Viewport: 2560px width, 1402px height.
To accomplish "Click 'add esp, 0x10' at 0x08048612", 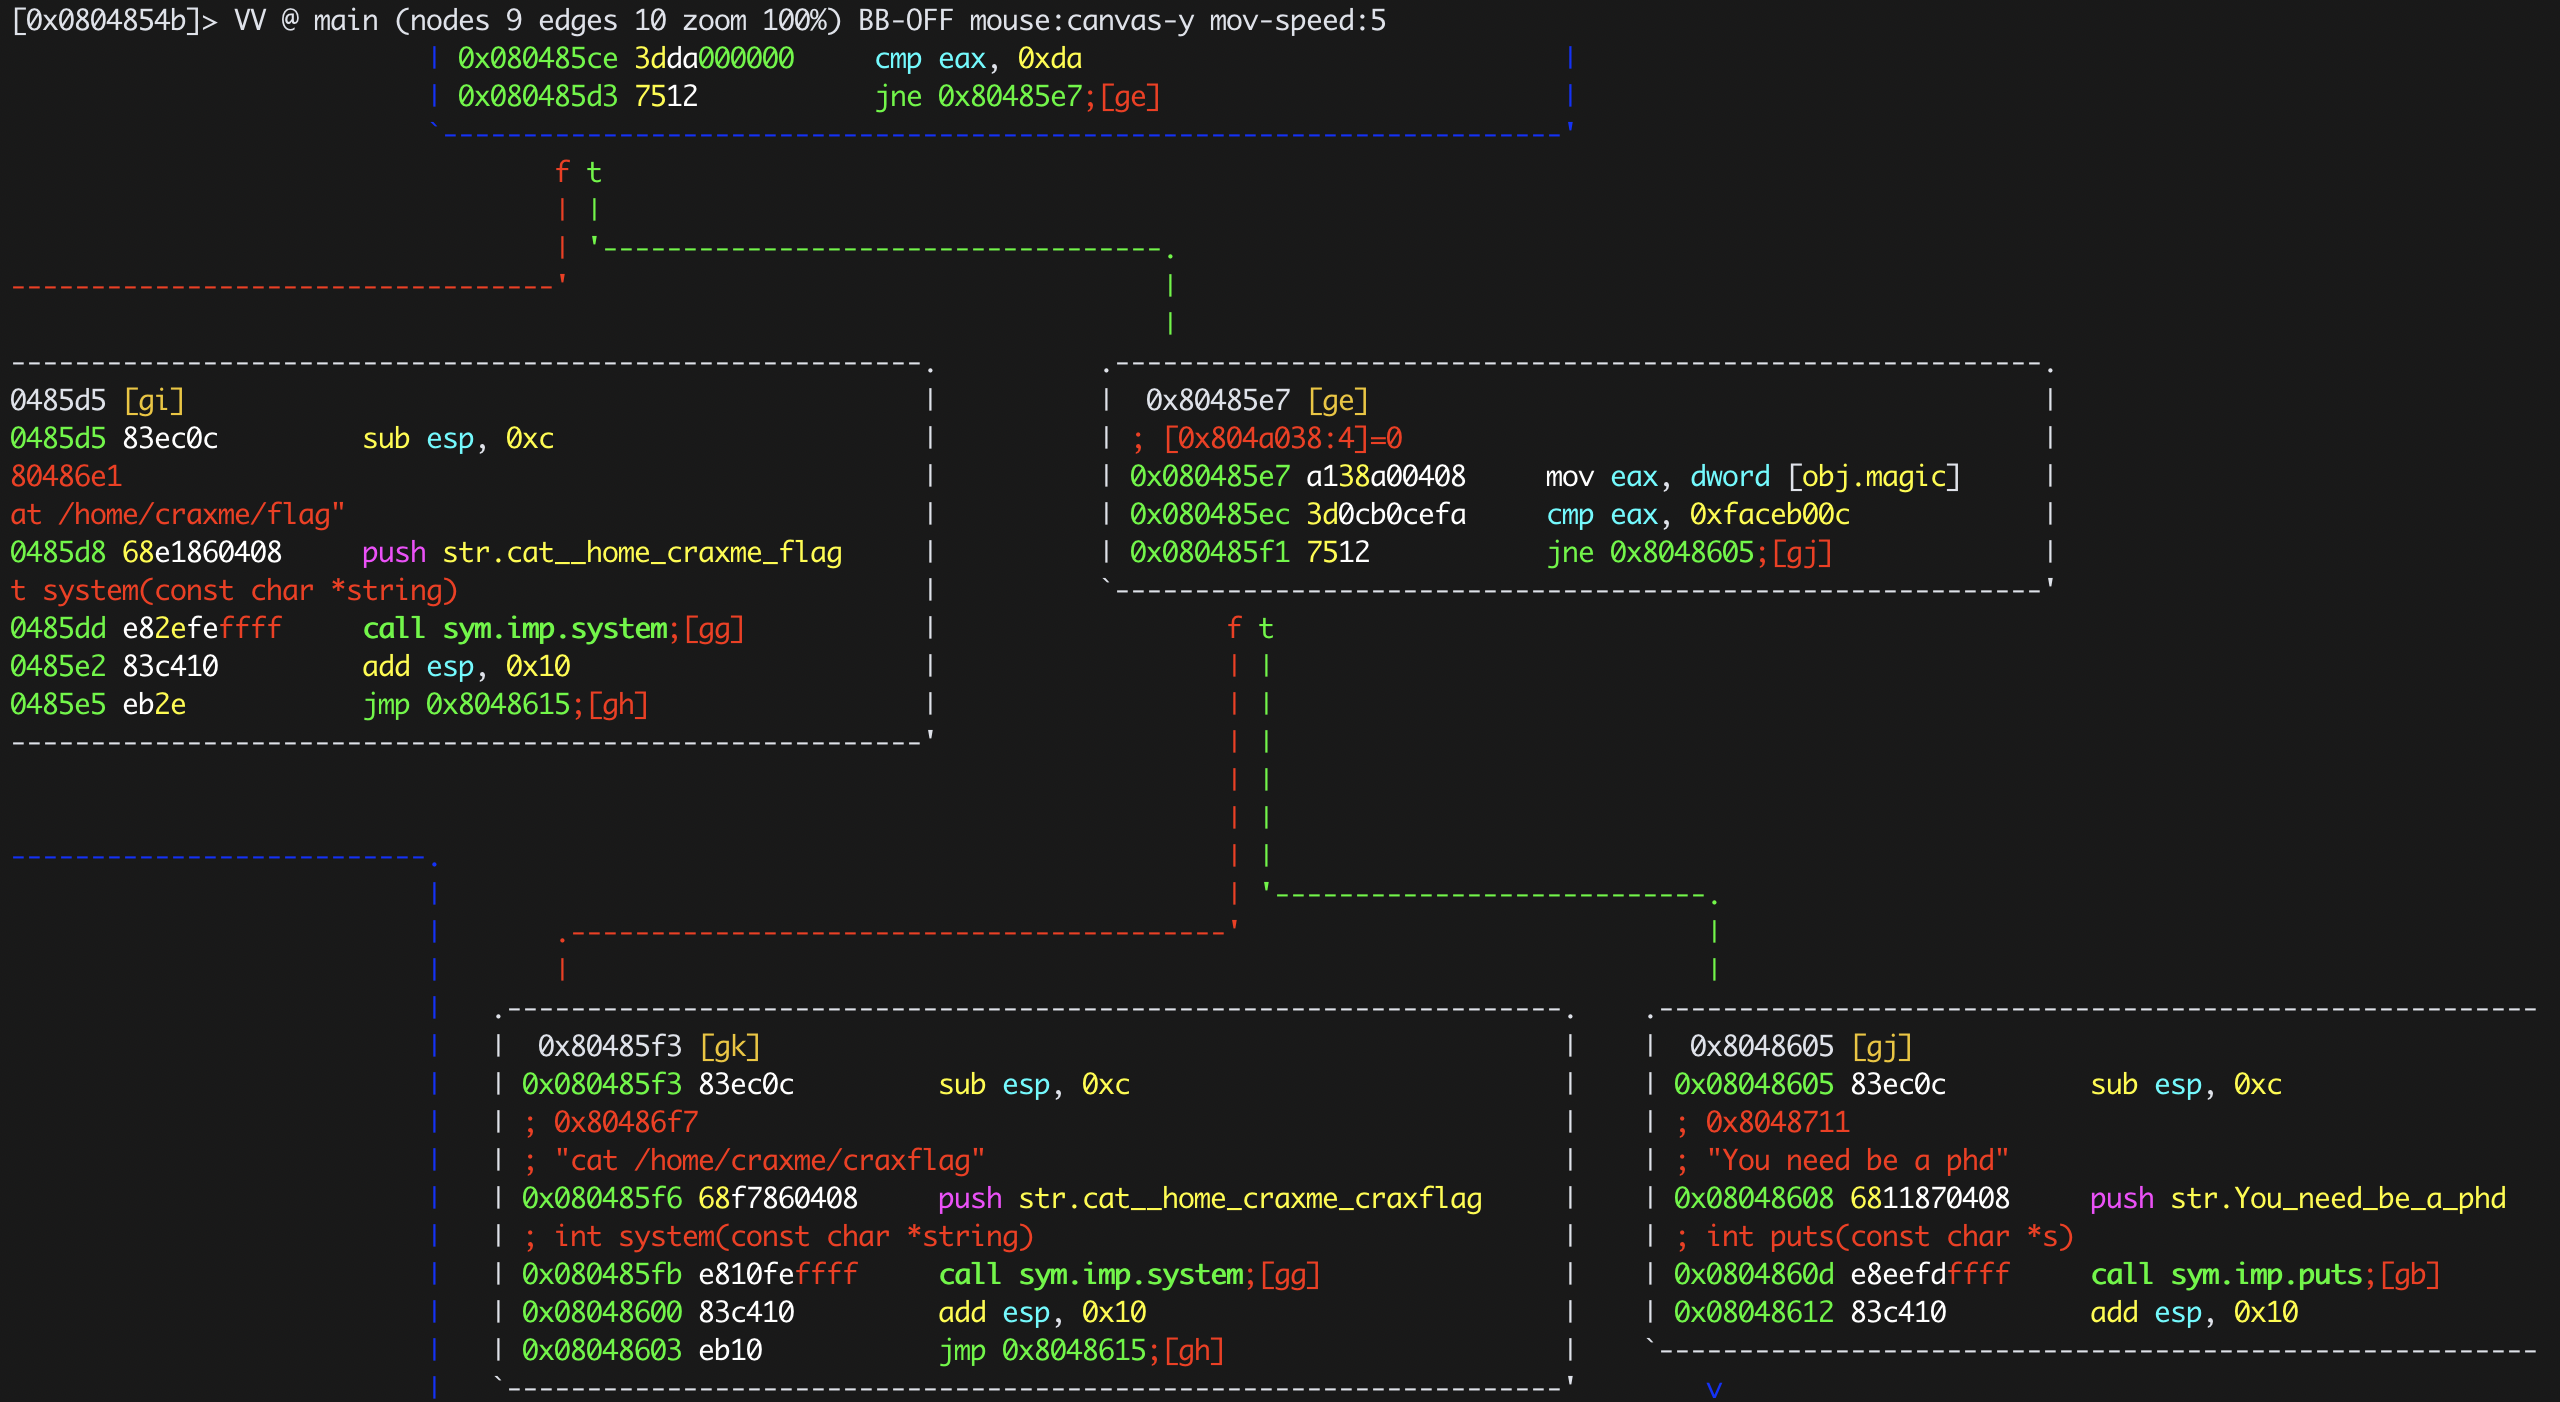I will (2194, 1313).
